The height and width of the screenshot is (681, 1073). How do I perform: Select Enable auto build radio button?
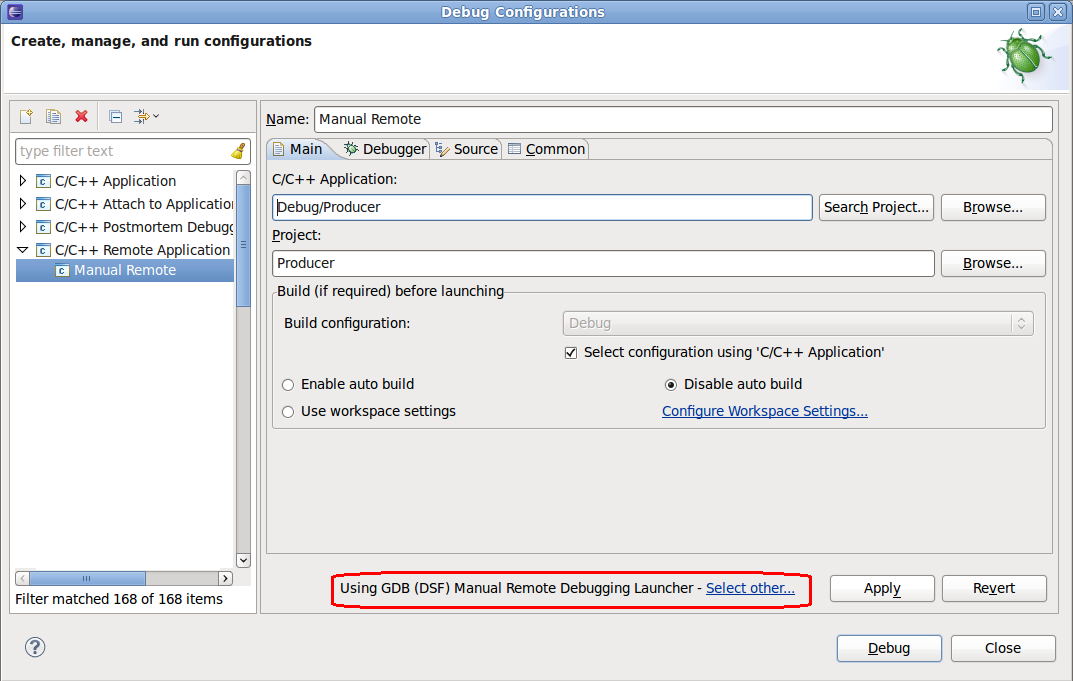tap(288, 385)
